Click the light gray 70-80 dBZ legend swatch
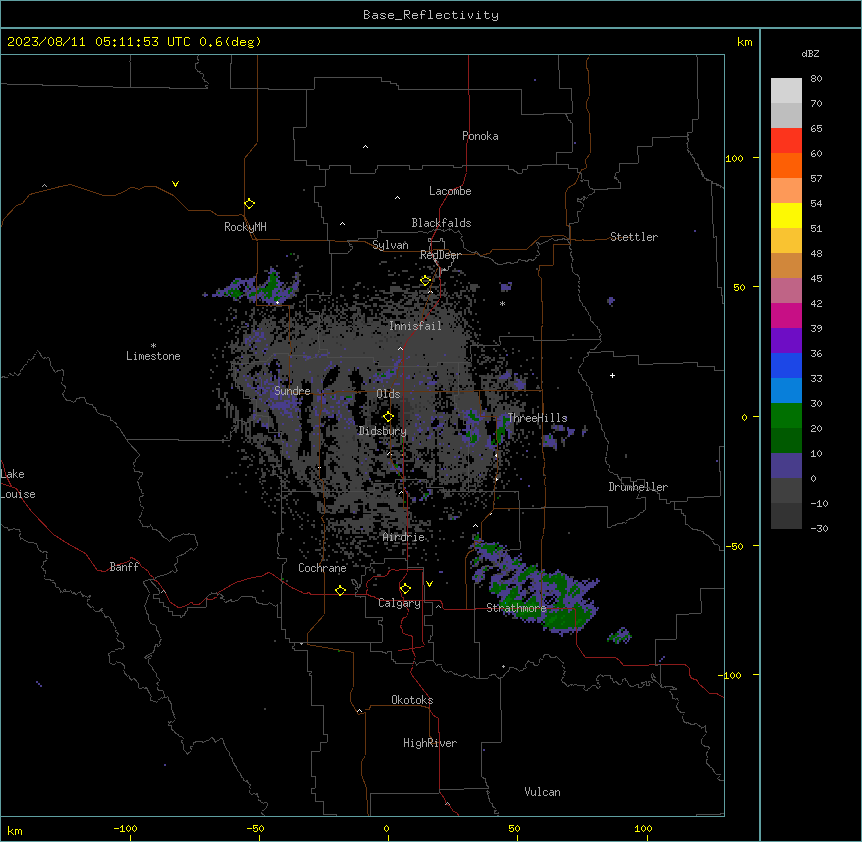 pyautogui.click(x=786, y=90)
